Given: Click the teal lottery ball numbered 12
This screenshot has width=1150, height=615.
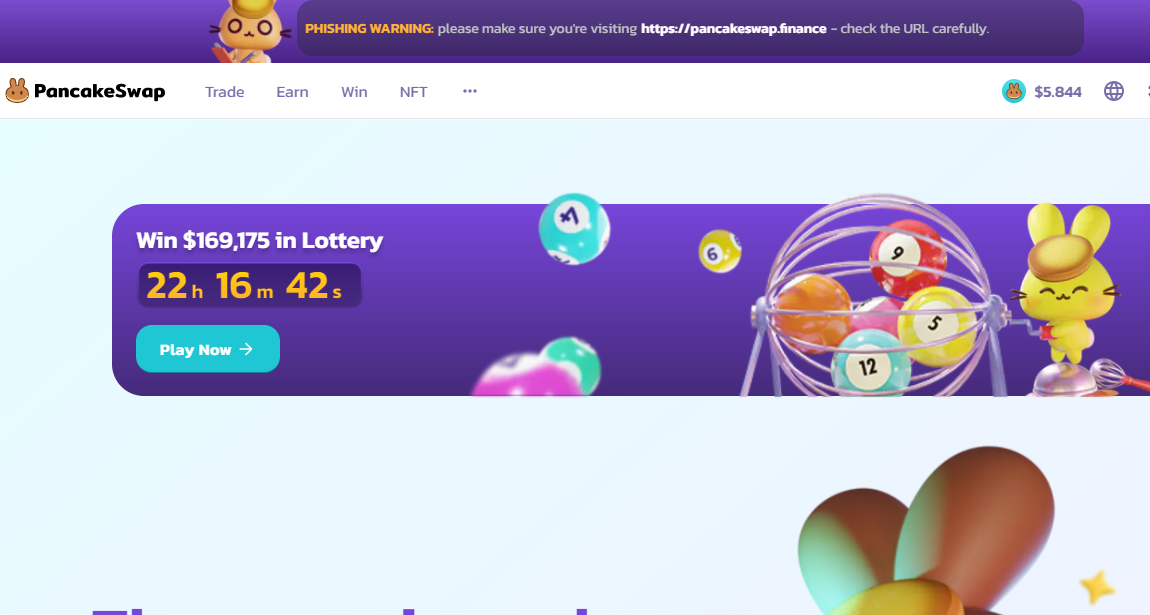Looking at the screenshot, I should [870, 361].
